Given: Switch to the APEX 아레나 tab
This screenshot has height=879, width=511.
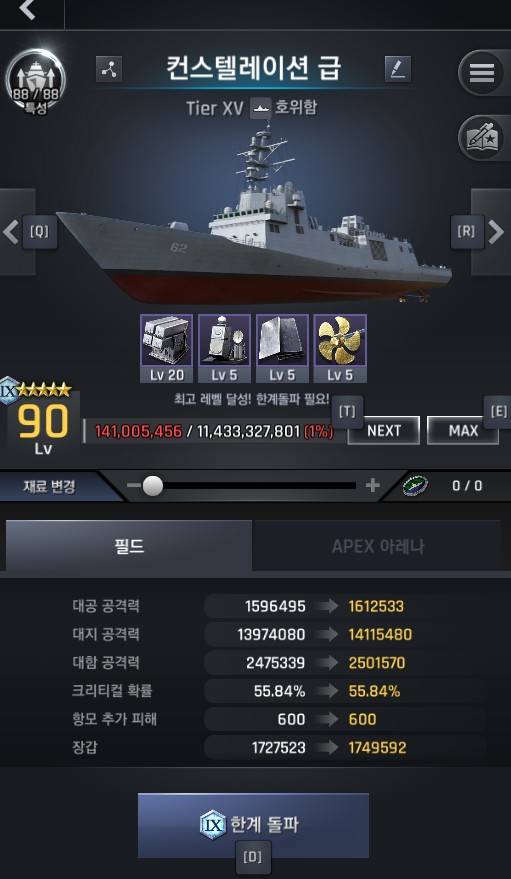Looking at the screenshot, I should [377, 546].
